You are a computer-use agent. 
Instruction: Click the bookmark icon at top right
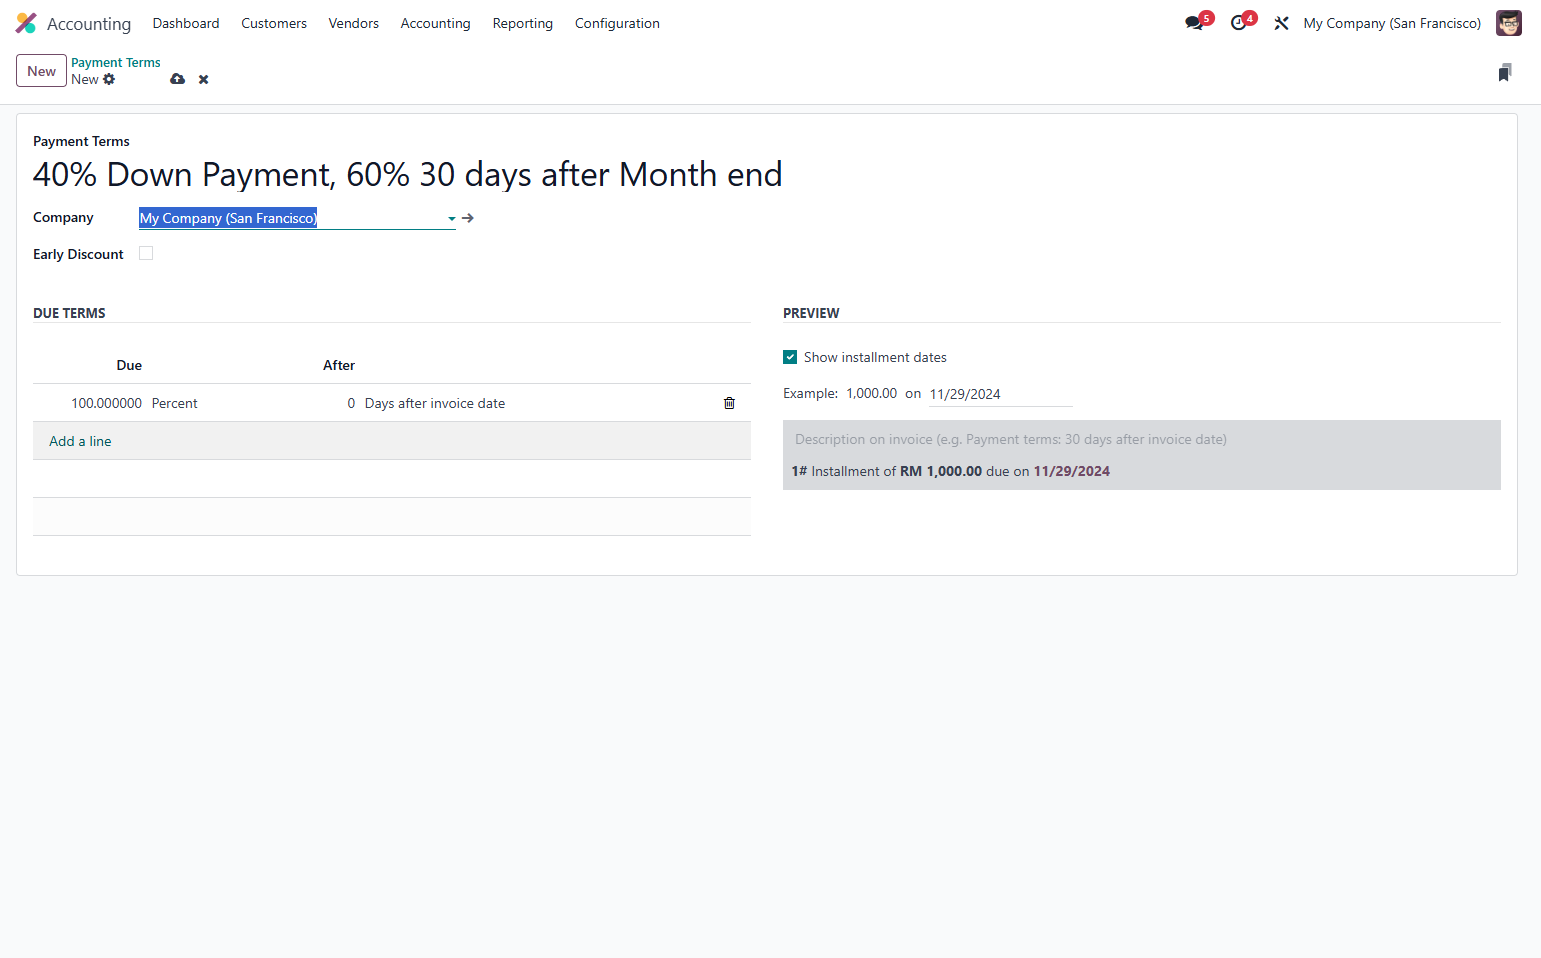(1504, 72)
